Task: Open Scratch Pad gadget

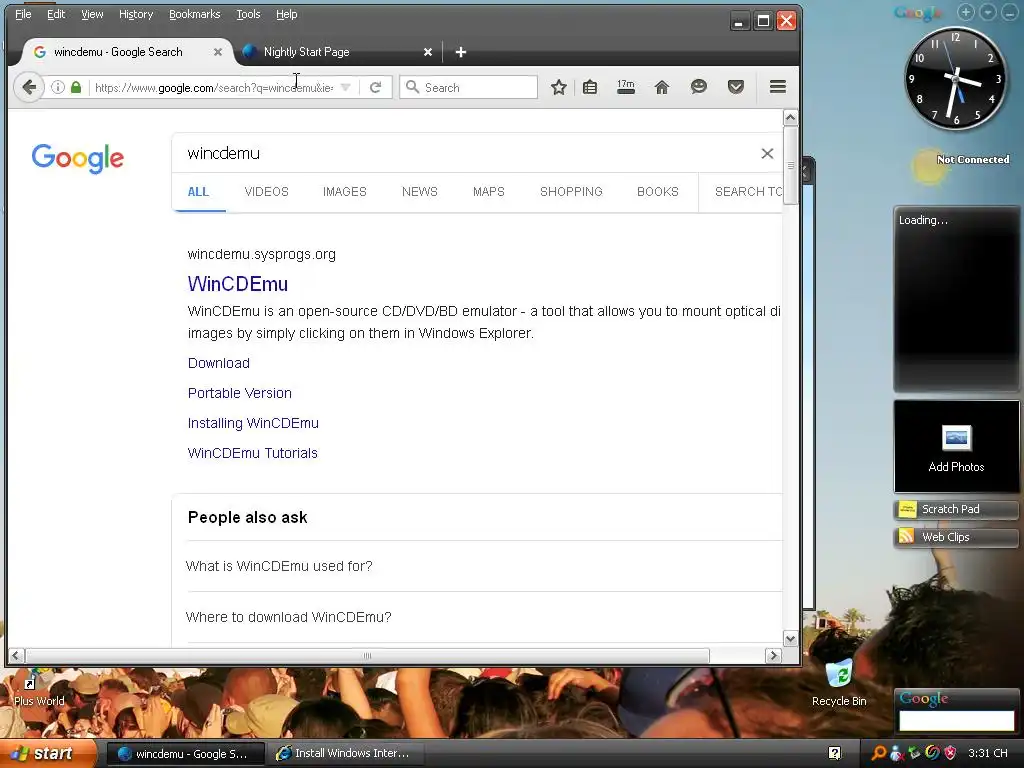Action: [x=956, y=509]
